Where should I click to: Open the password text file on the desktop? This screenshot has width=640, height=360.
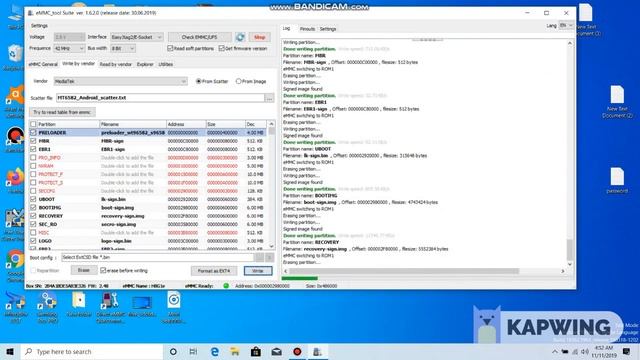(x=617, y=180)
